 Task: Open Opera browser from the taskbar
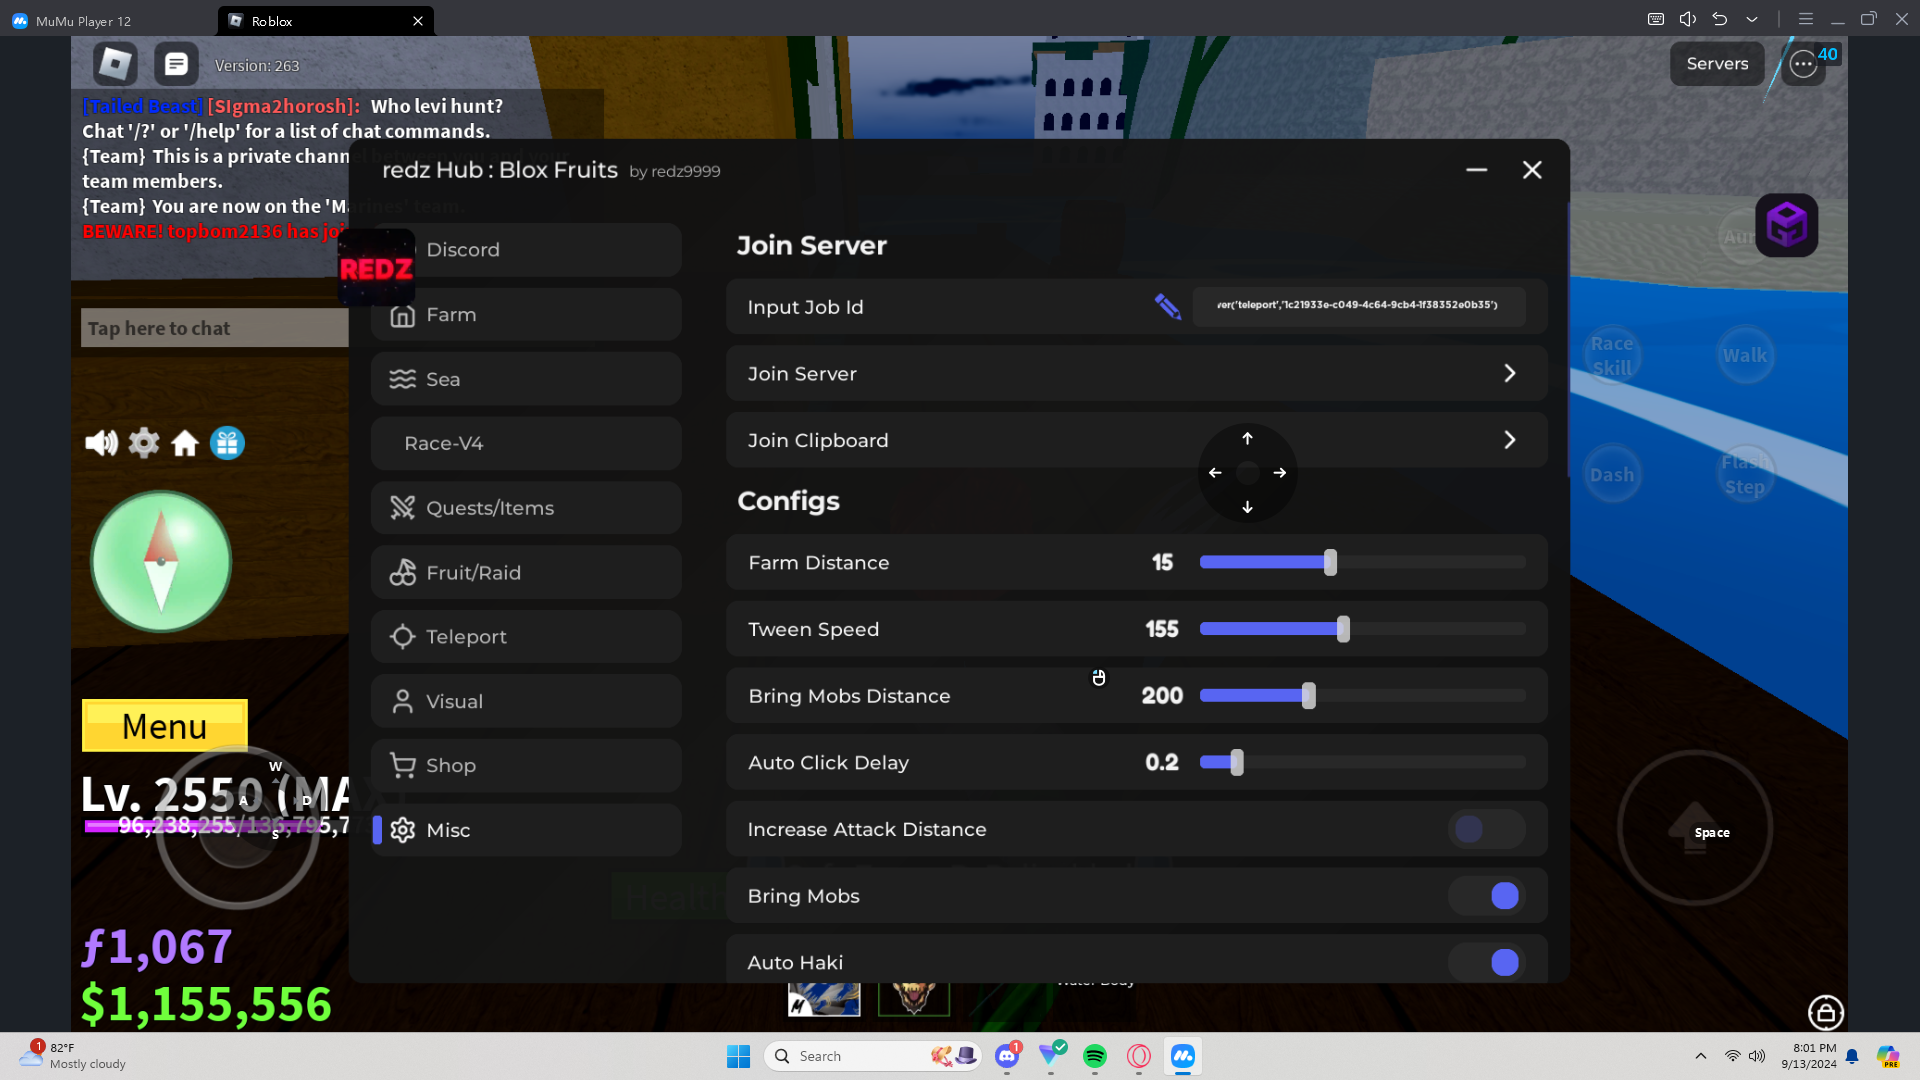click(1139, 1056)
